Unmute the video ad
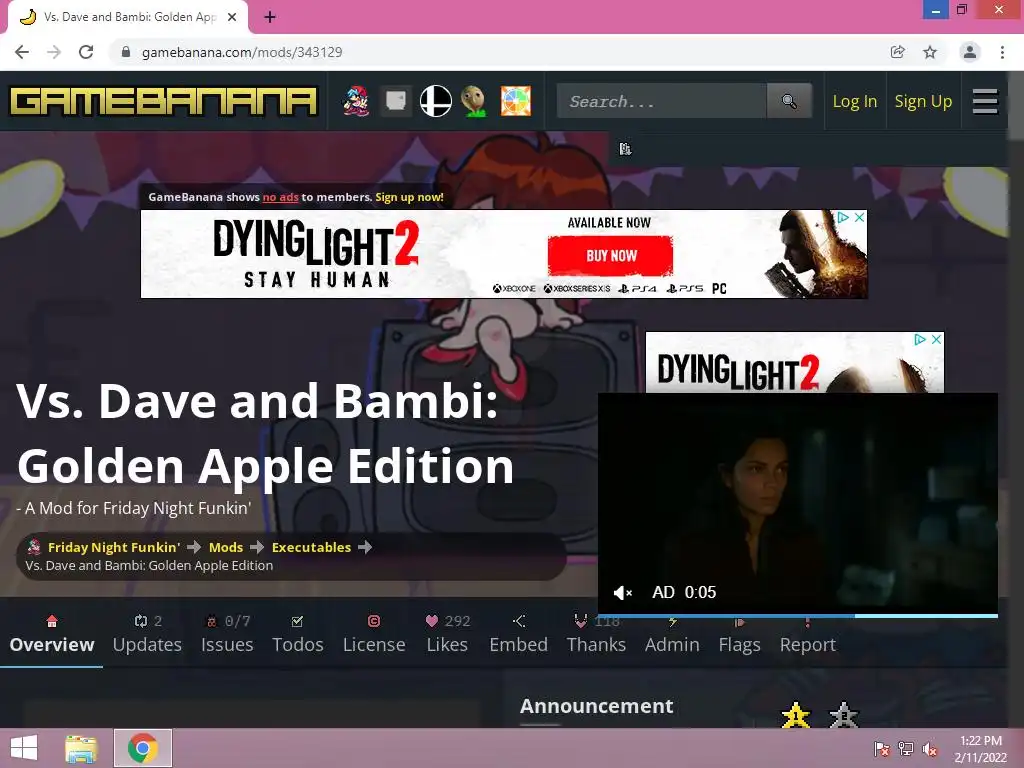 (623, 592)
